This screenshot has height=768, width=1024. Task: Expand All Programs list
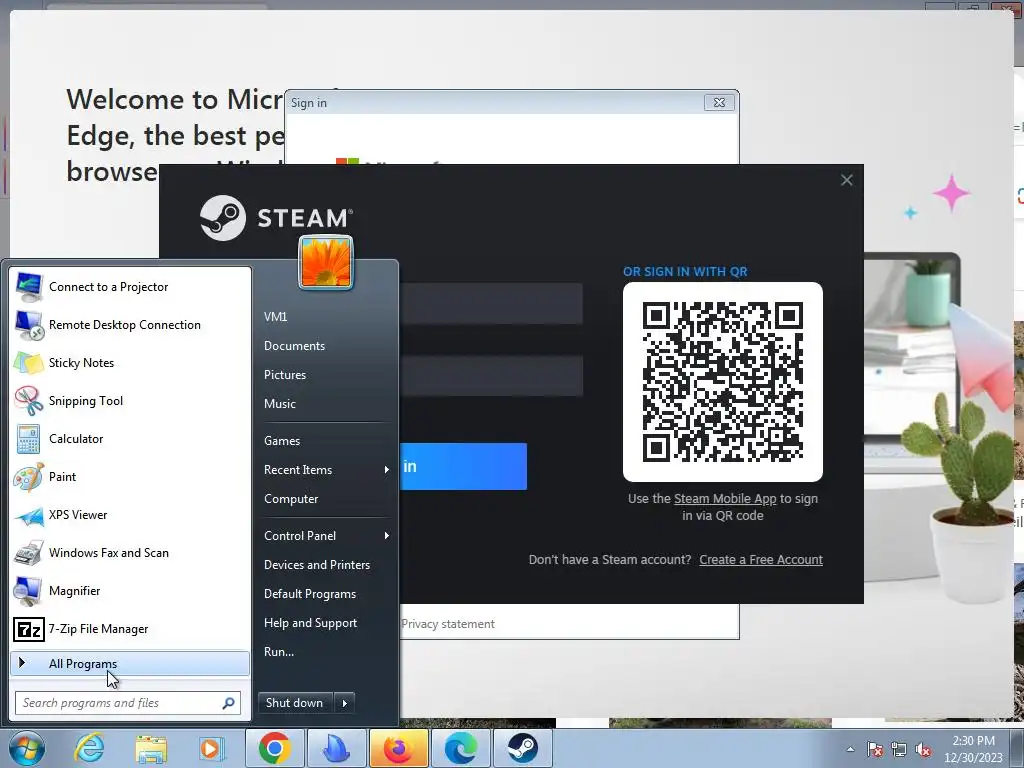tap(129, 664)
